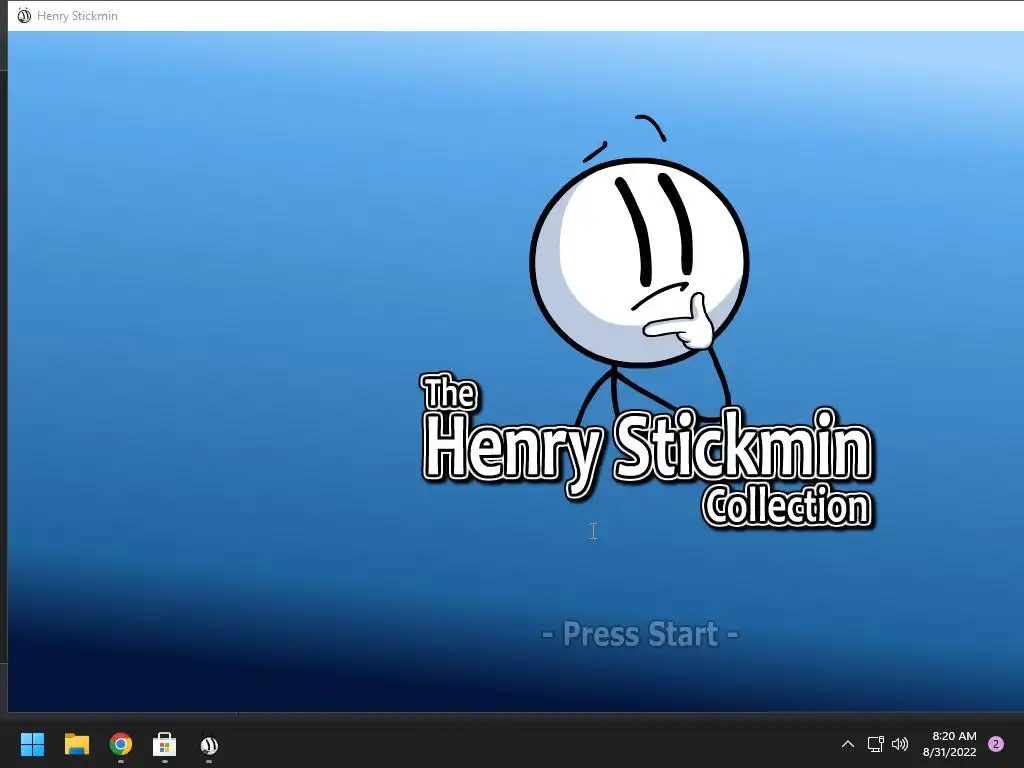Switch to Google Chrome in the taskbar
1024x768 pixels.
pyautogui.click(x=121, y=744)
